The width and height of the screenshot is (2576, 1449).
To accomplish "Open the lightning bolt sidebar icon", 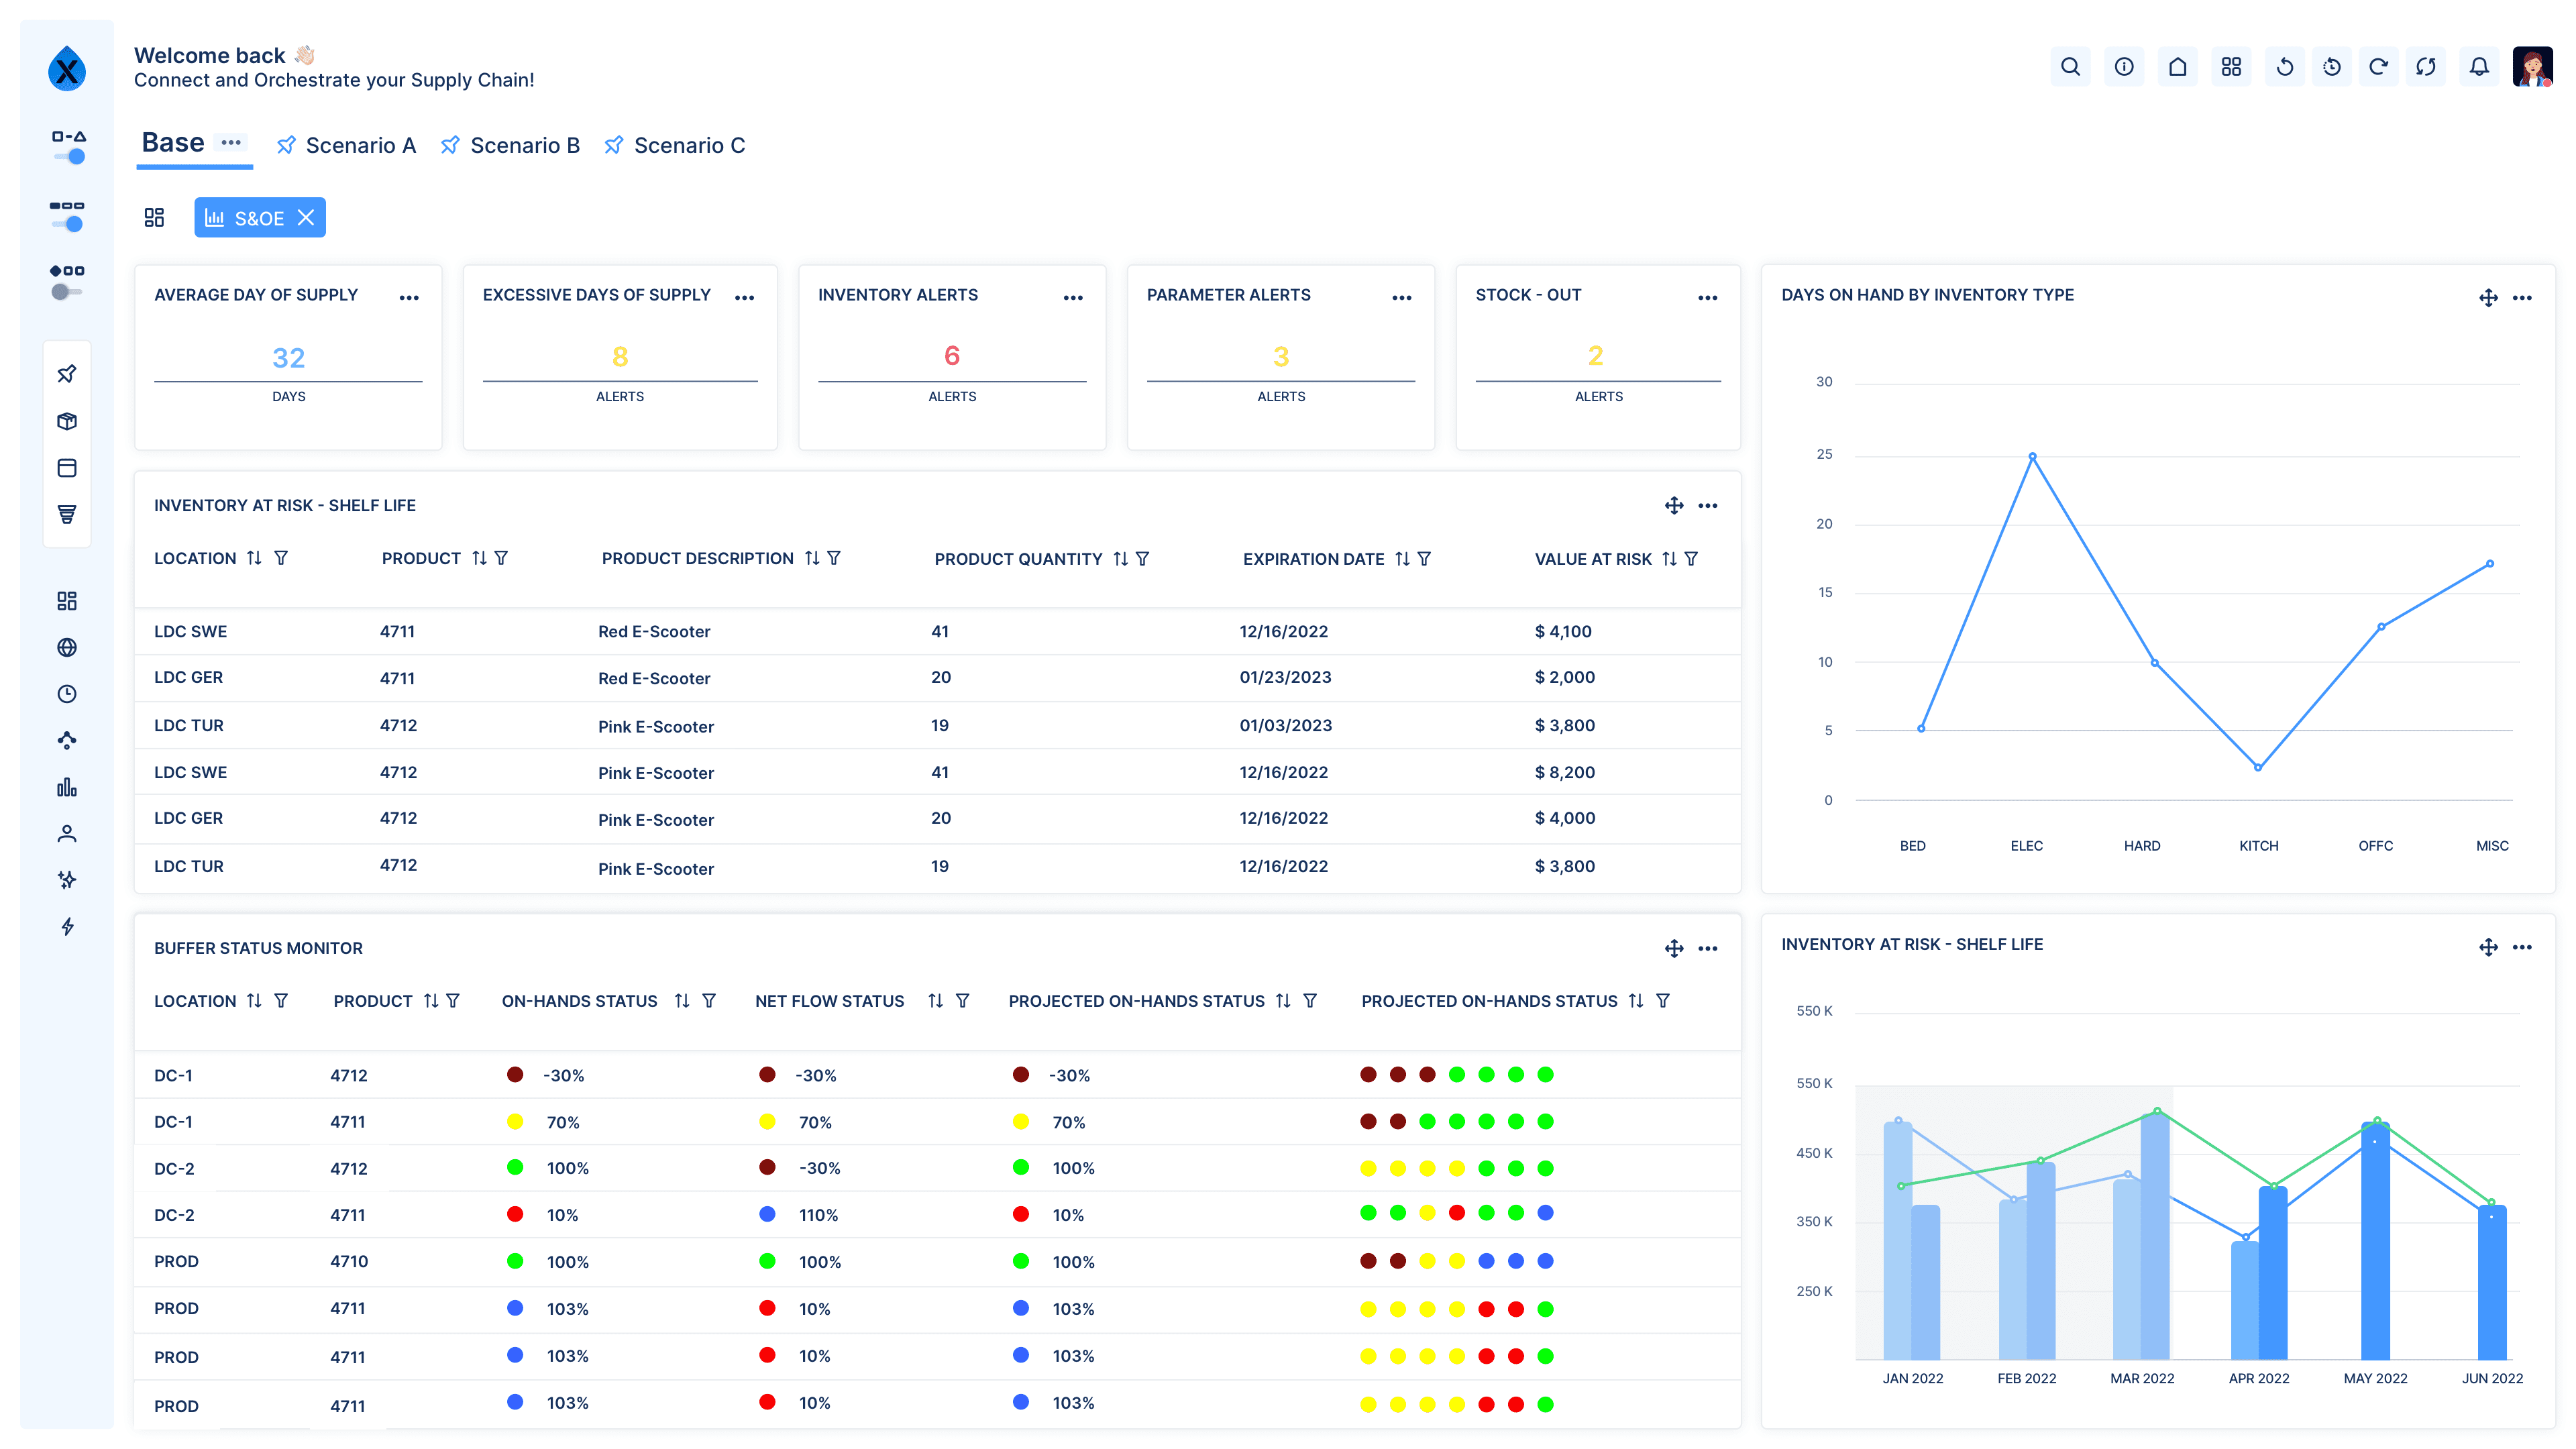I will 67,926.
